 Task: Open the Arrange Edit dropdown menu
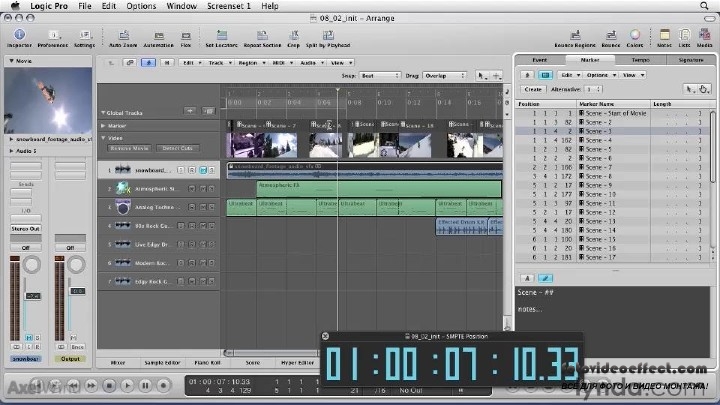point(191,63)
